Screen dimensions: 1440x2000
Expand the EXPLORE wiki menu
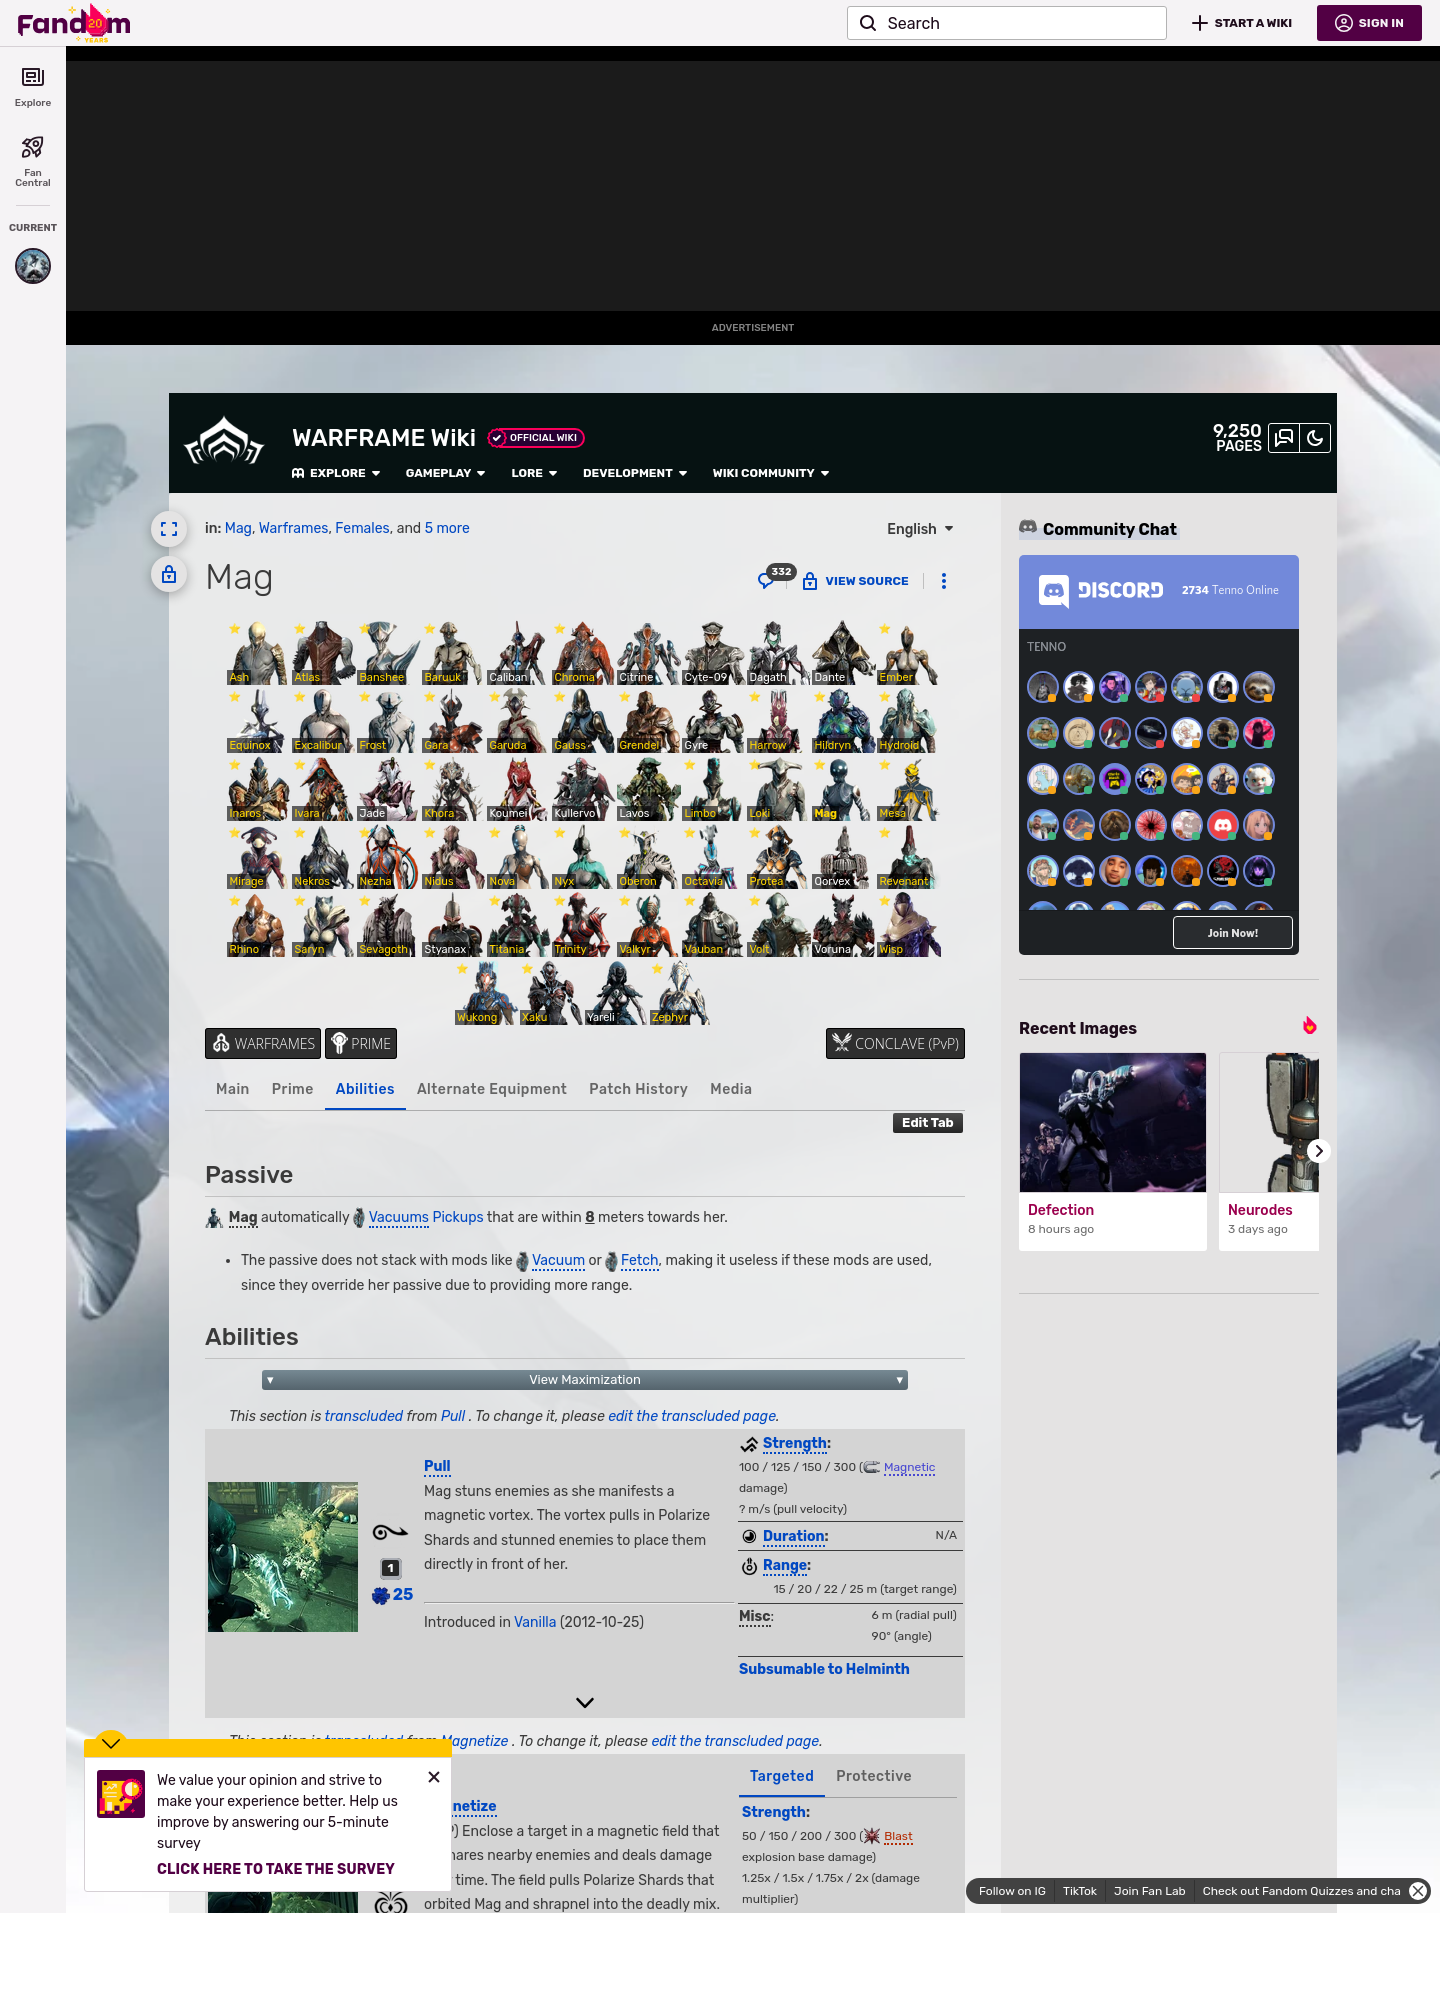click(x=336, y=473)
